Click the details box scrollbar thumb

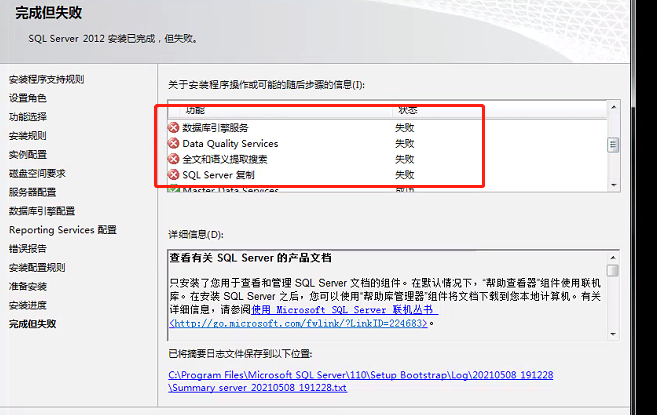coord(613,270)
